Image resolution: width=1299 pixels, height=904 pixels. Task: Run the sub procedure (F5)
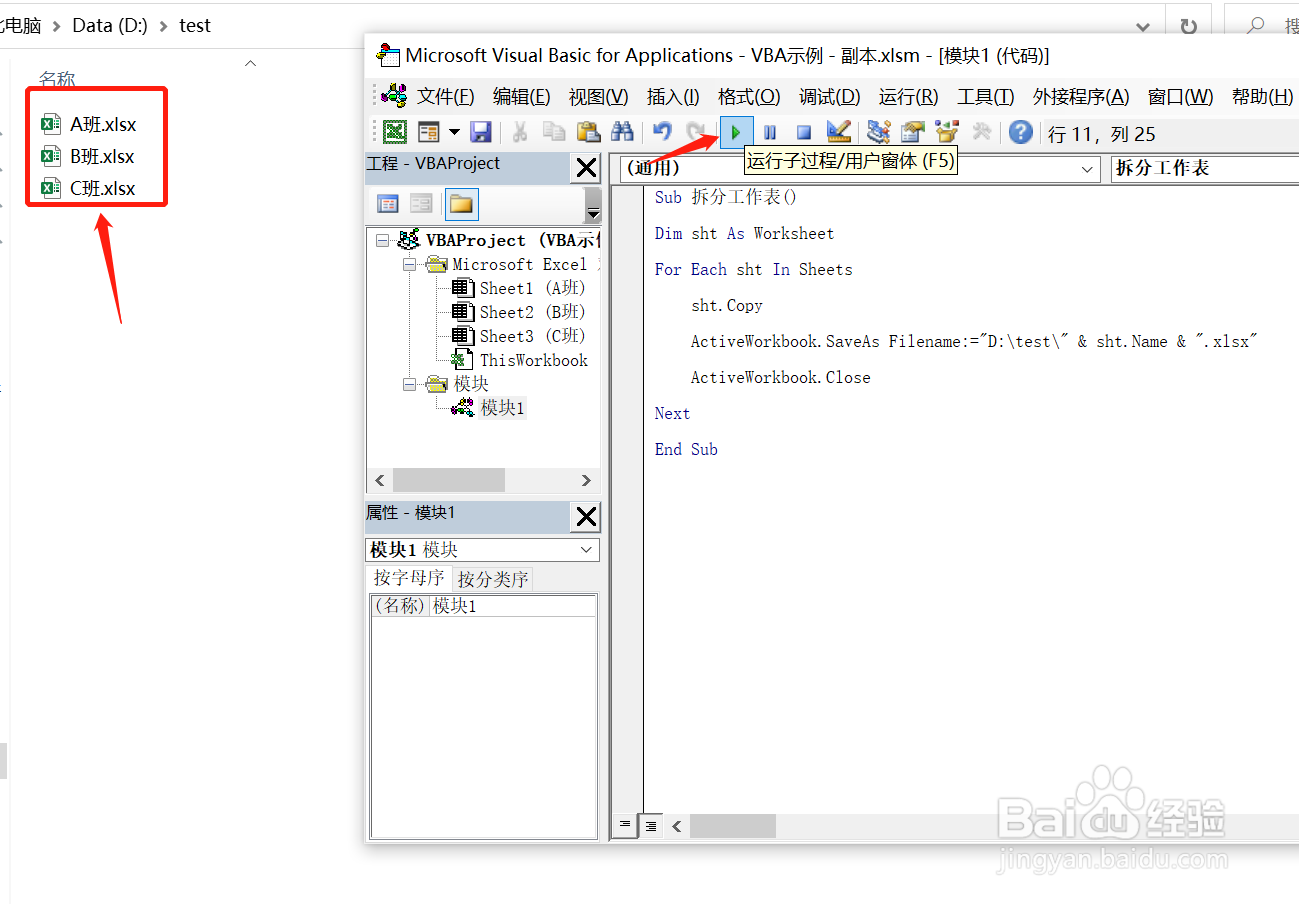click(x=736, y=132)
